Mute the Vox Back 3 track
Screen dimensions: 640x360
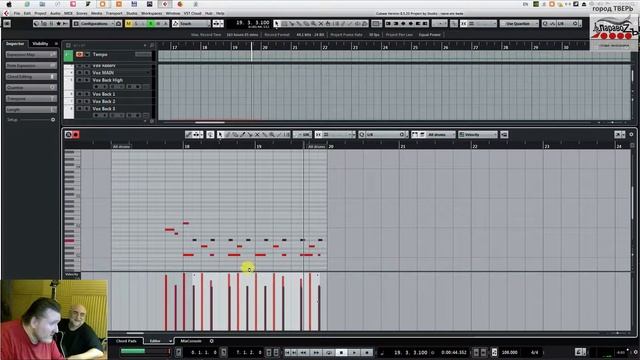pos(80,109)
